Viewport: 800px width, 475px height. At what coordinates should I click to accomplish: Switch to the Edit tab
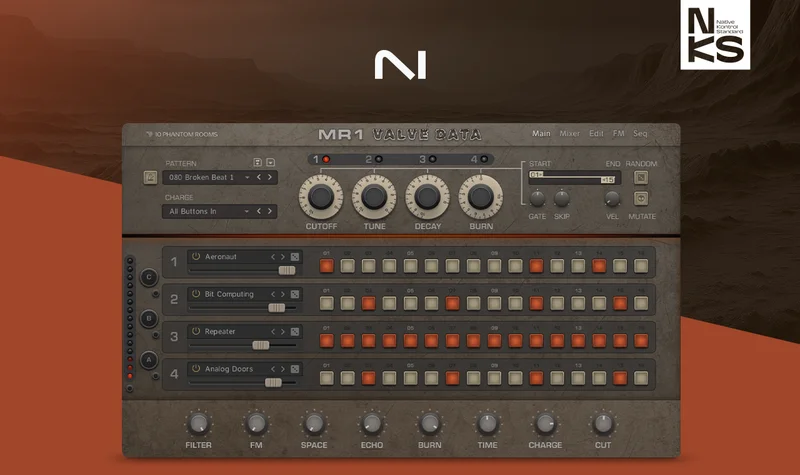click(x=596, y=134)
